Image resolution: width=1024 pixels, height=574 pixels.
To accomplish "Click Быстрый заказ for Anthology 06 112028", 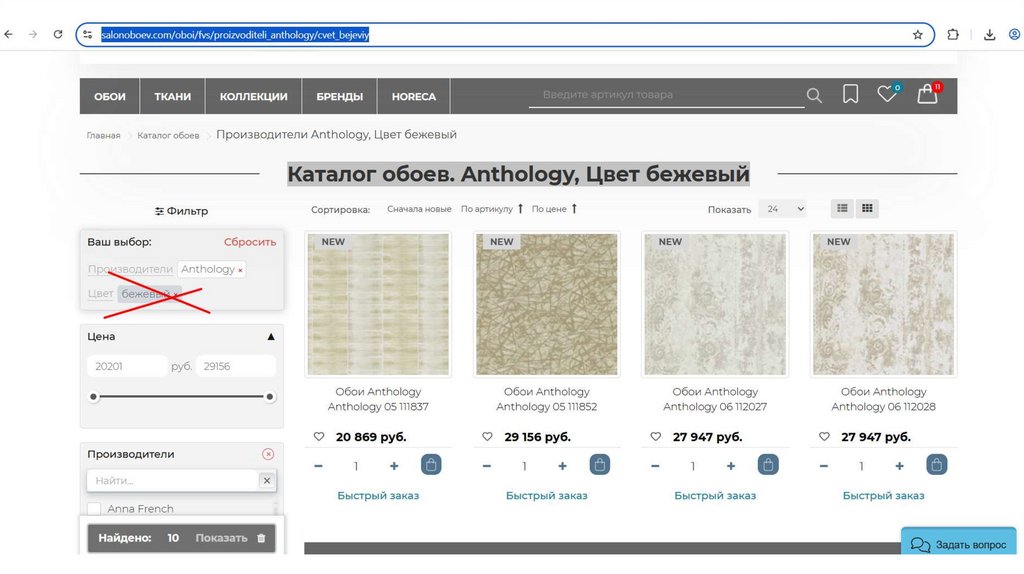I will [x=884, y=496].
